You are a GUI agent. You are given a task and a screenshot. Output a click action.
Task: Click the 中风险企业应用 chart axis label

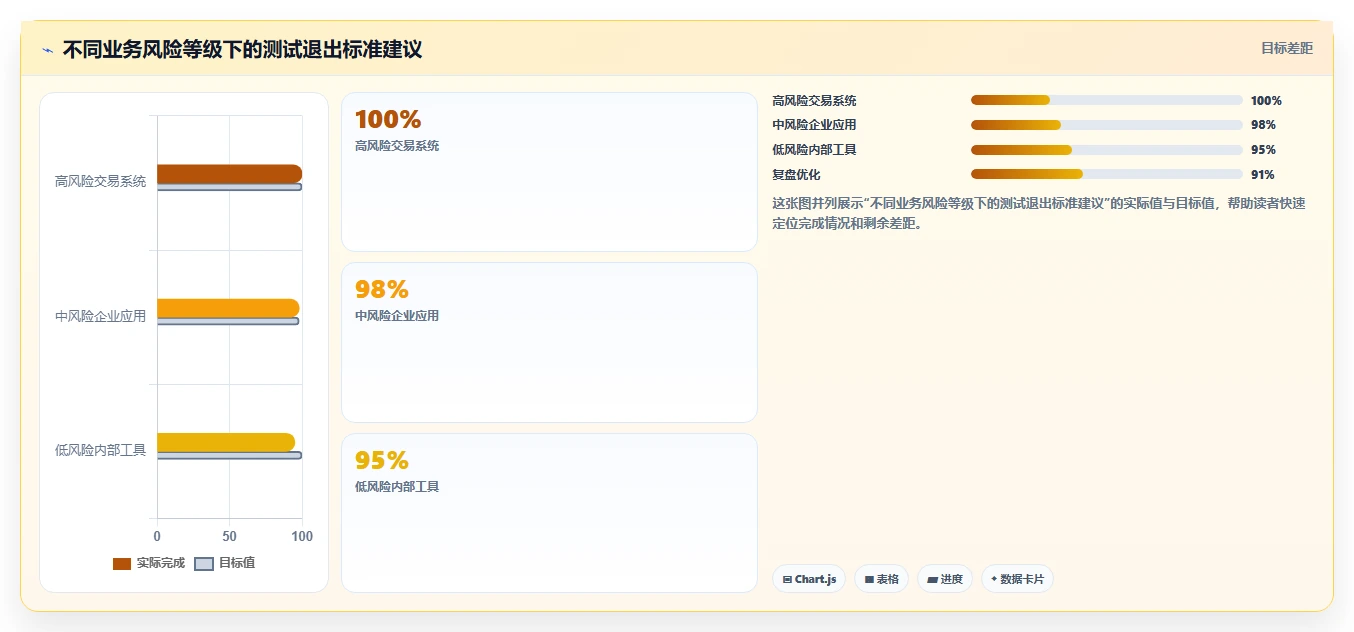[100, 316]
